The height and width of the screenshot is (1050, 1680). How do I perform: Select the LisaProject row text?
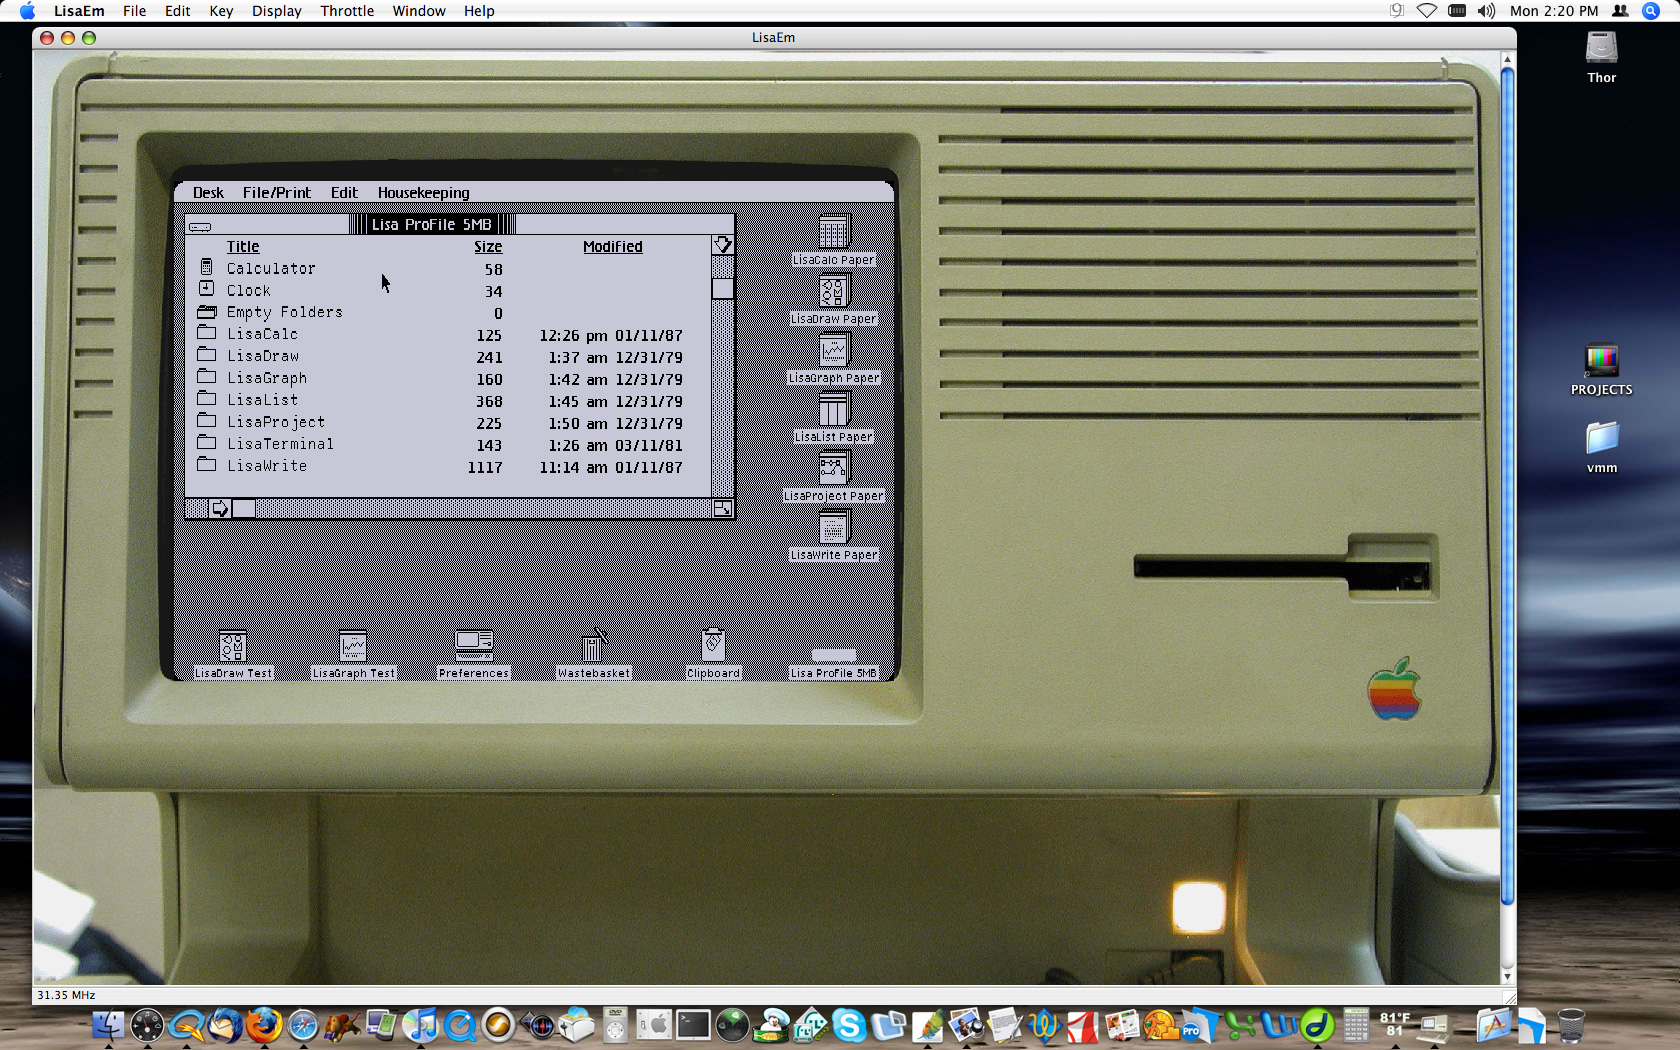coord(276,422)
